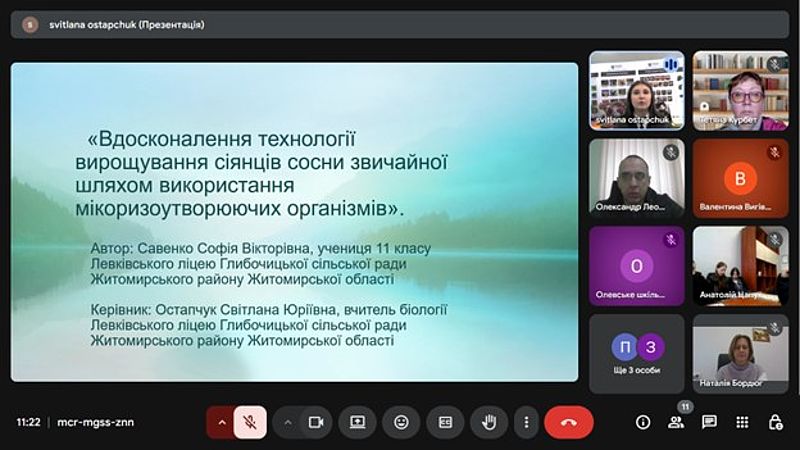Unmute the microphone in the call bar
Viewport: 800px width, 450px height.
250,422
